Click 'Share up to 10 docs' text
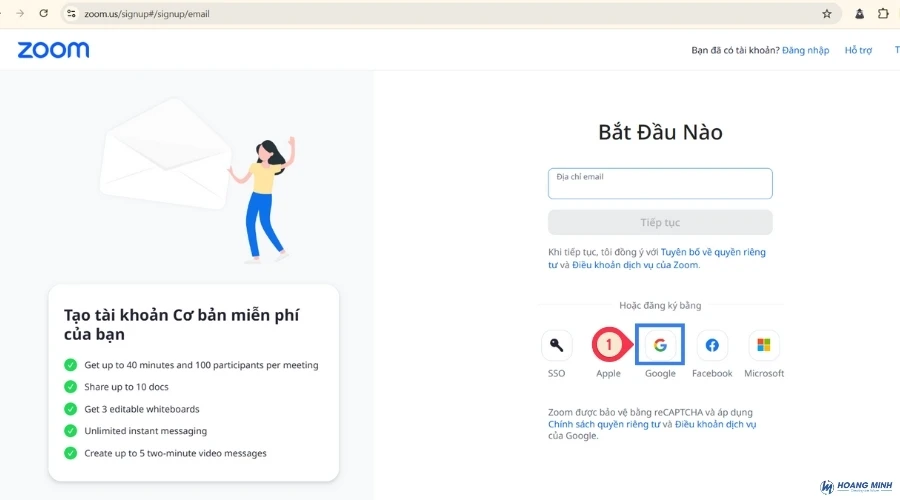 pos(126,387)
